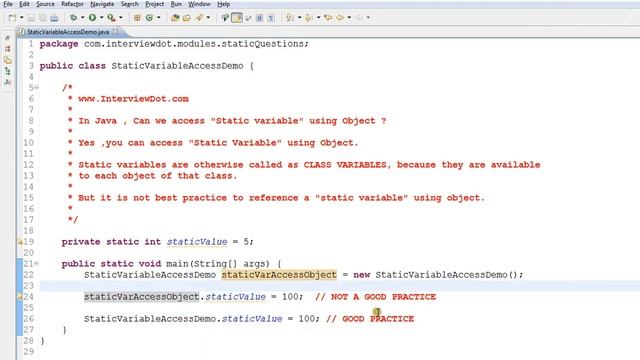
Task: Jump to Previous Annotation icon
Action: (309, 18)
